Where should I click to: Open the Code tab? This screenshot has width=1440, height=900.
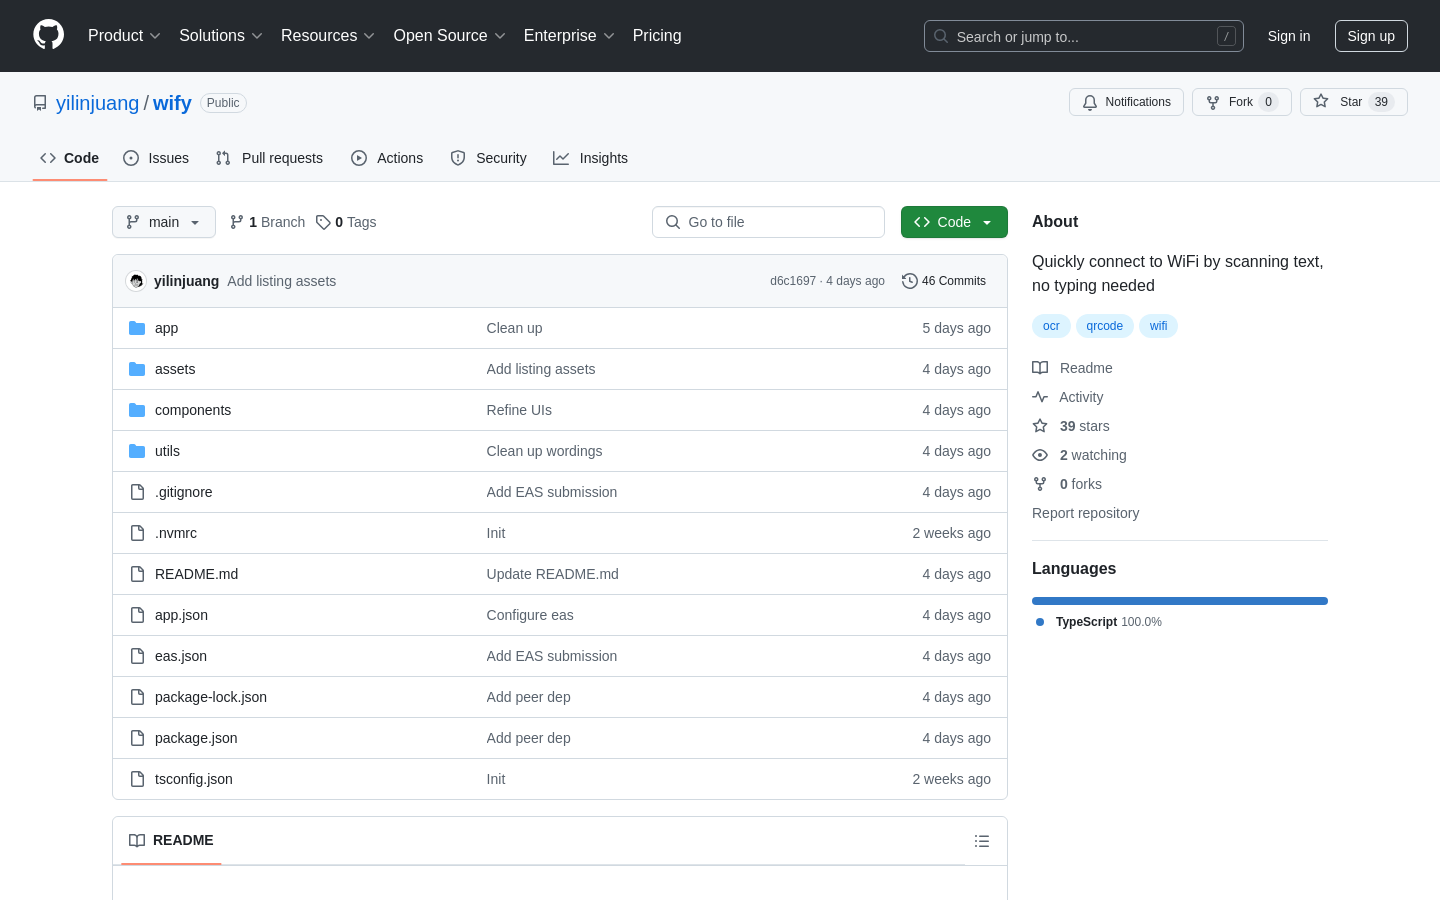[x=70, y=158]
